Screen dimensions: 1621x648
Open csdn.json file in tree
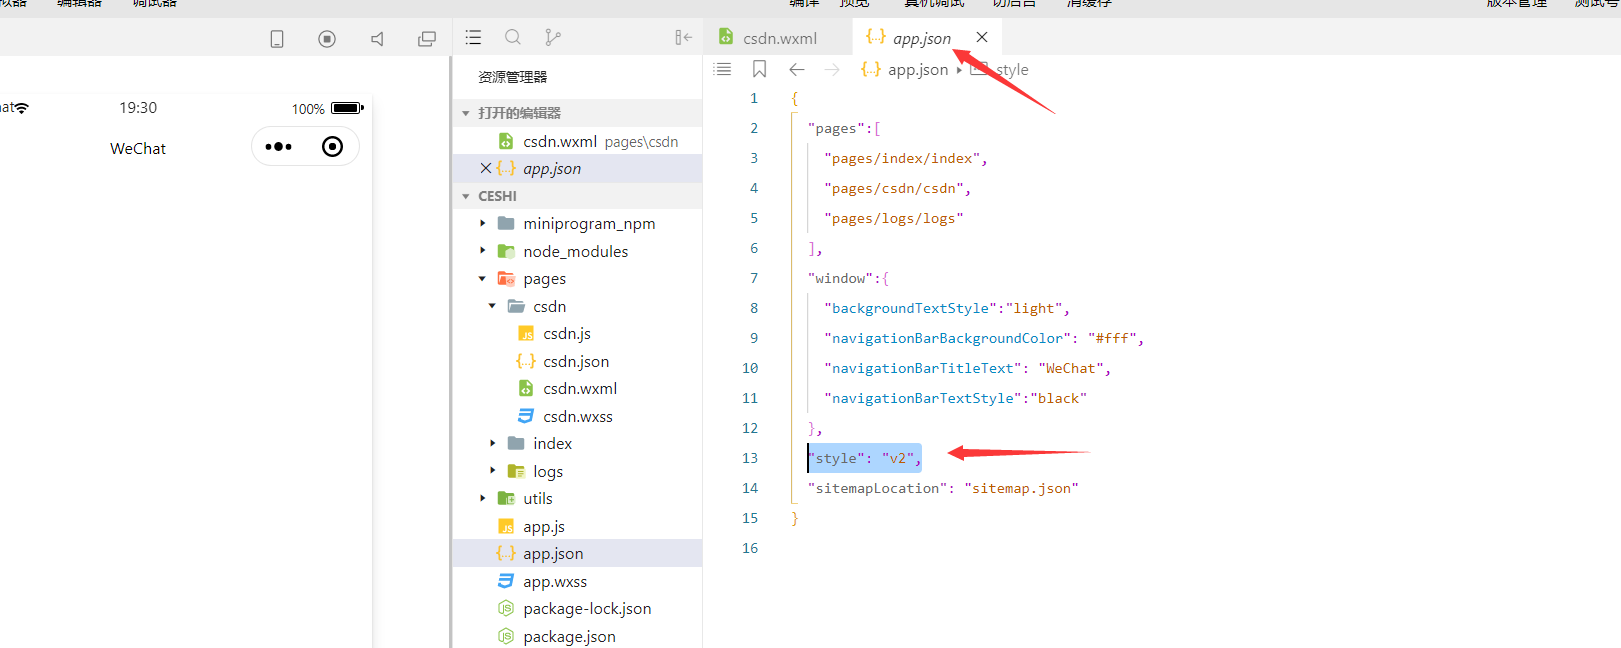pyautogui.click(x=578, y=361)
